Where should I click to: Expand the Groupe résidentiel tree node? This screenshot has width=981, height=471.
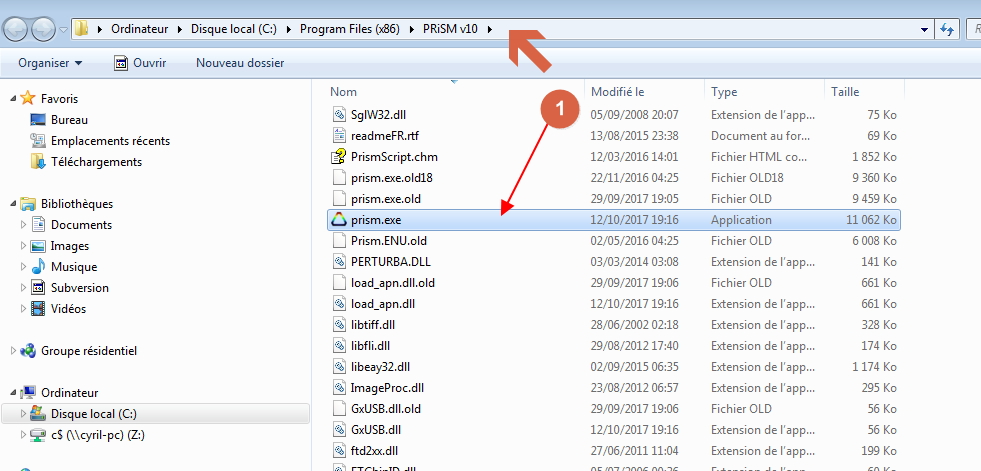pyautogui.click(x=13, y=351)
